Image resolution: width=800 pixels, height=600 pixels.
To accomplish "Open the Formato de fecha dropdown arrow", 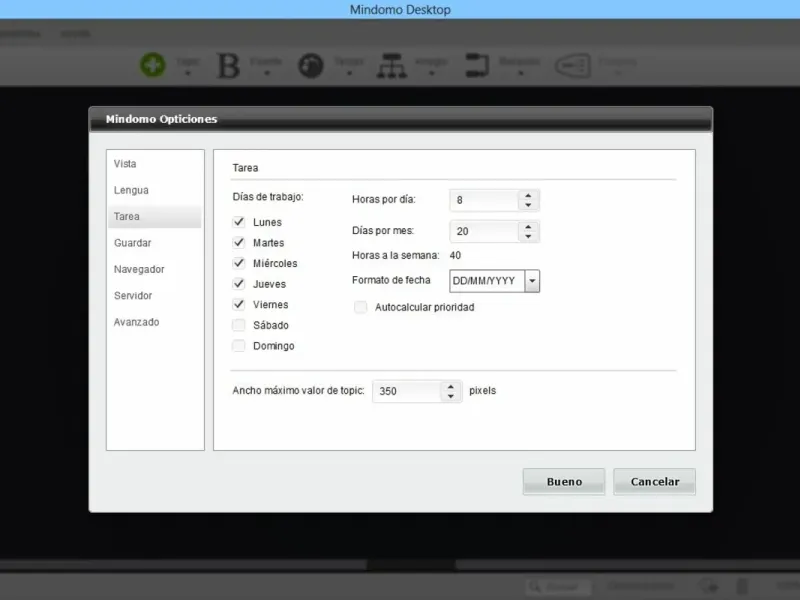I will pos(532,281).
